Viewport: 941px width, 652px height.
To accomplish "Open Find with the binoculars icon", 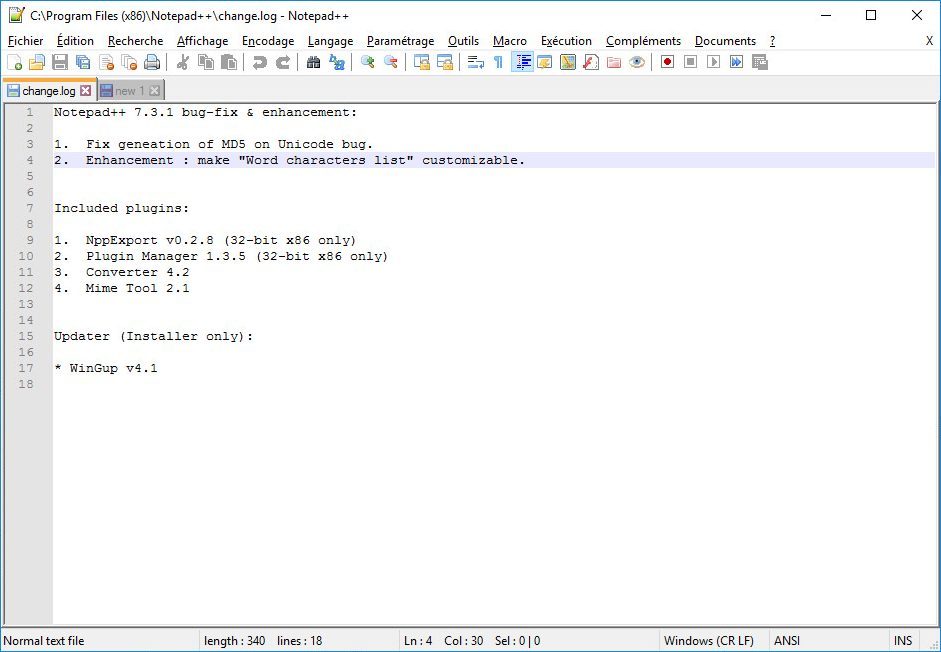I will (313, 62).
